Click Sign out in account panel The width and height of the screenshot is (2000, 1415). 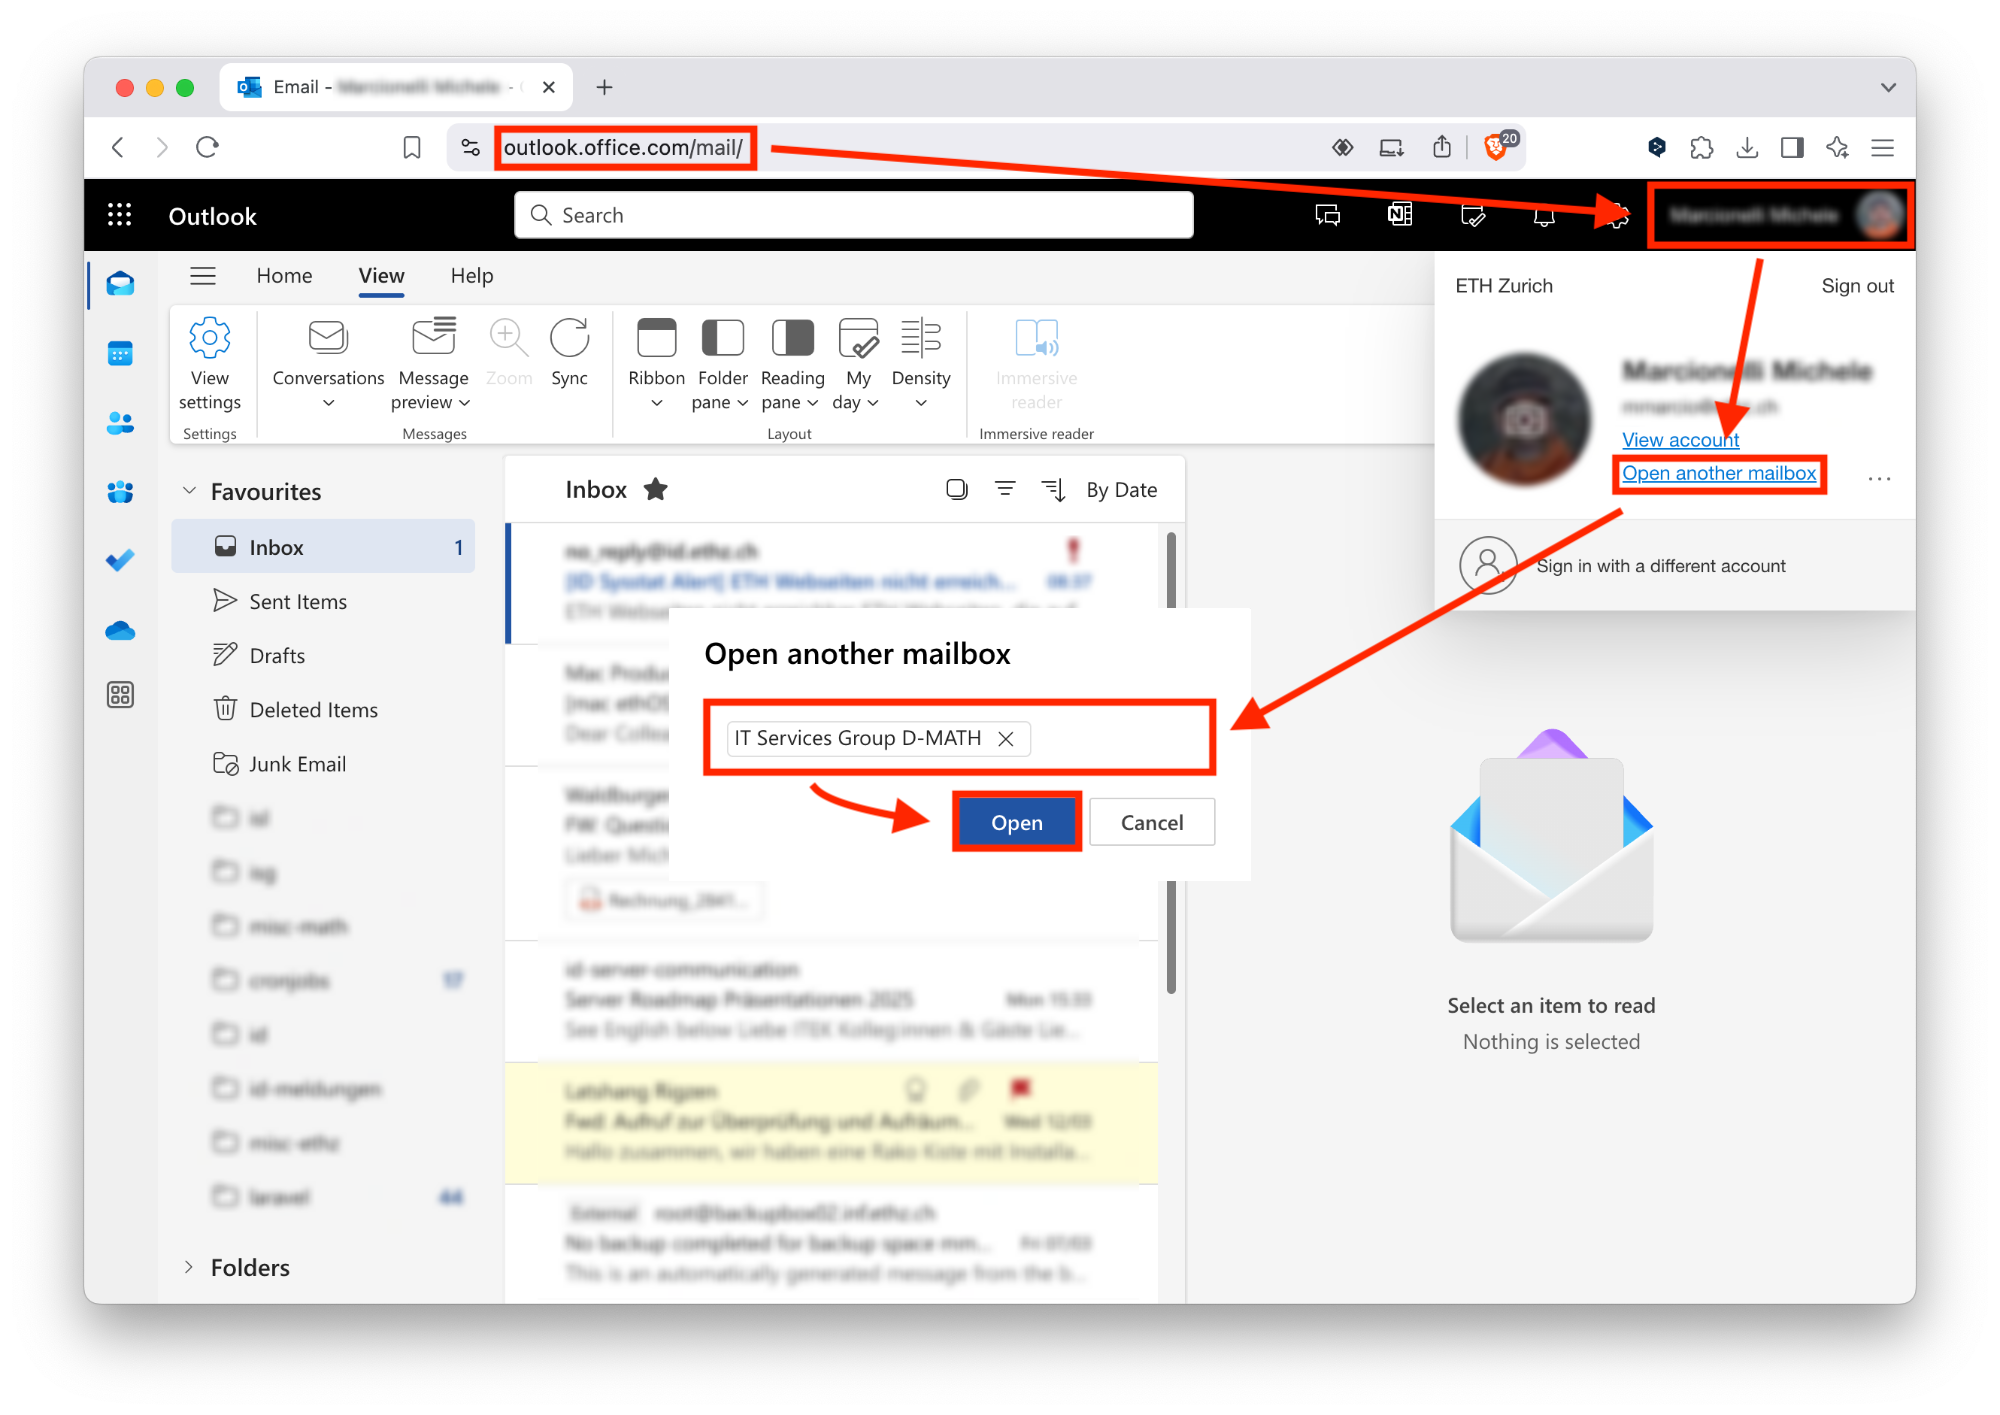click(1857, 286)
